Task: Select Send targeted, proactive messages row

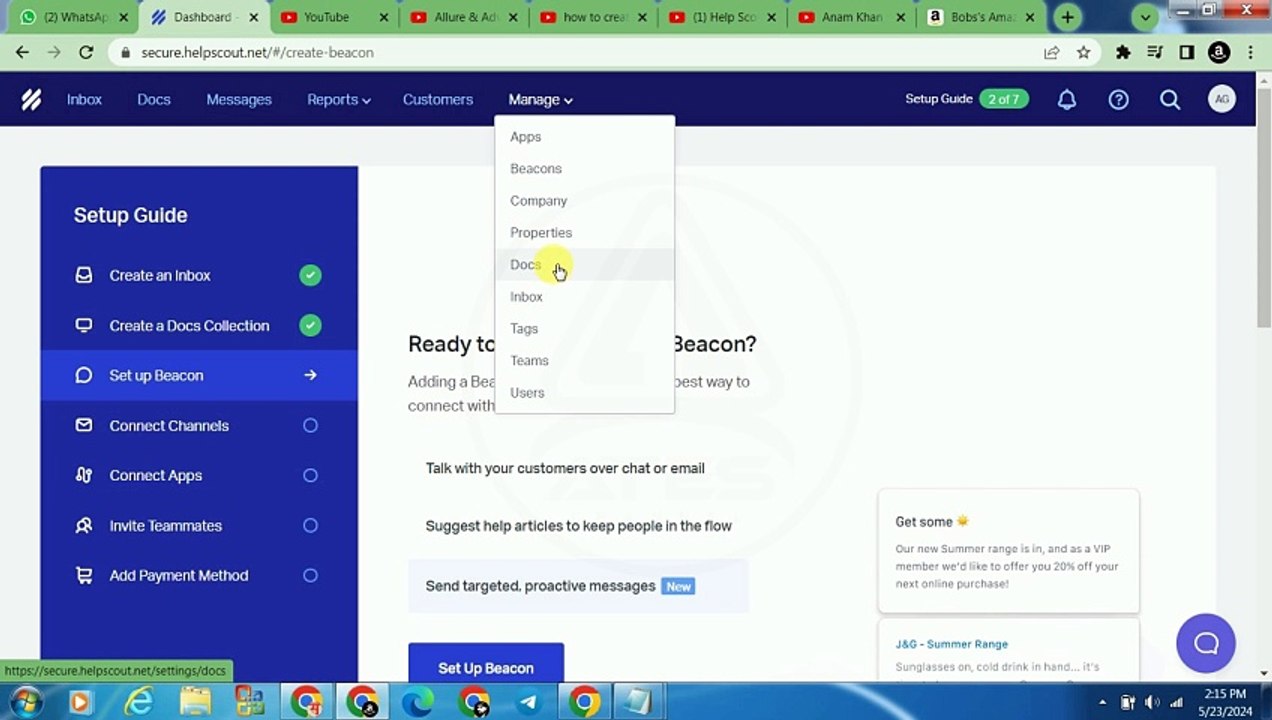Action: pyautogui.click(x=578, y=586)
